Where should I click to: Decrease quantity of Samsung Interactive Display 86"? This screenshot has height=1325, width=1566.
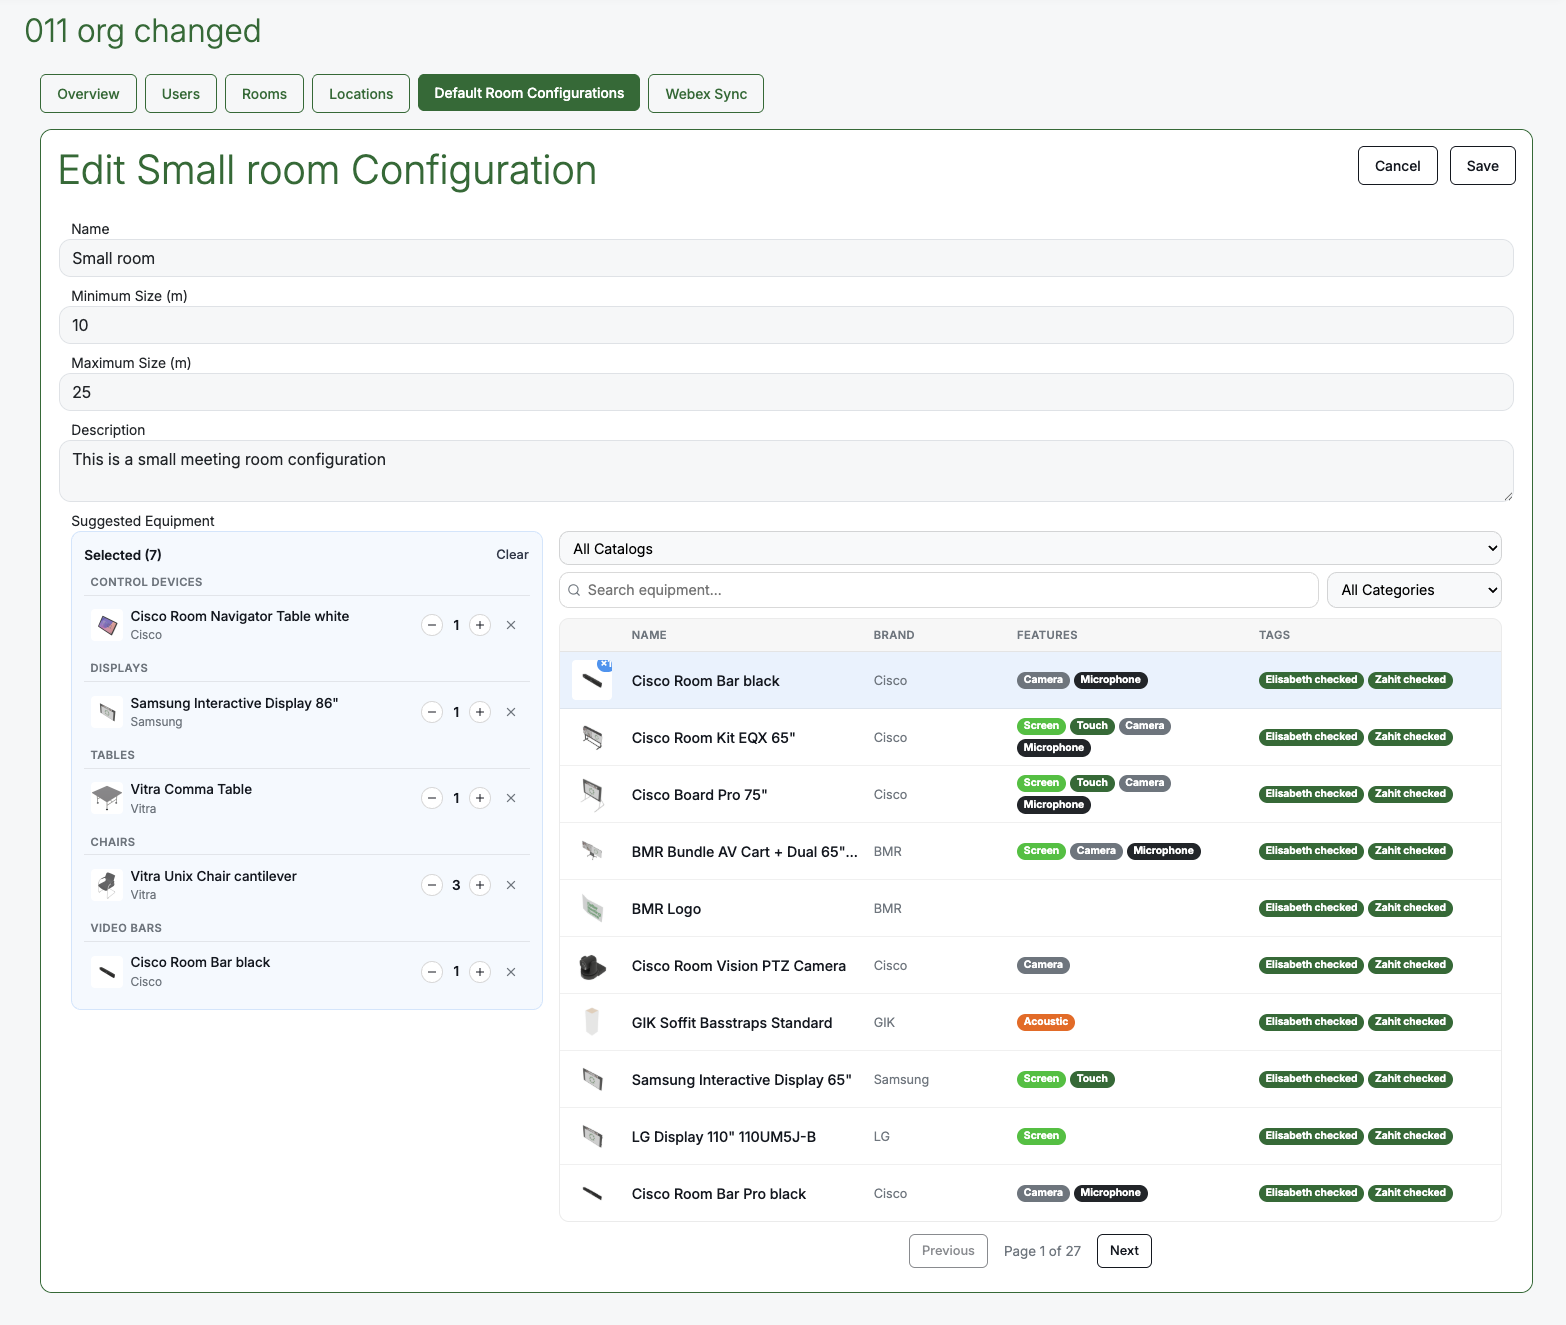pyautogui.click(x=432, y=712)
